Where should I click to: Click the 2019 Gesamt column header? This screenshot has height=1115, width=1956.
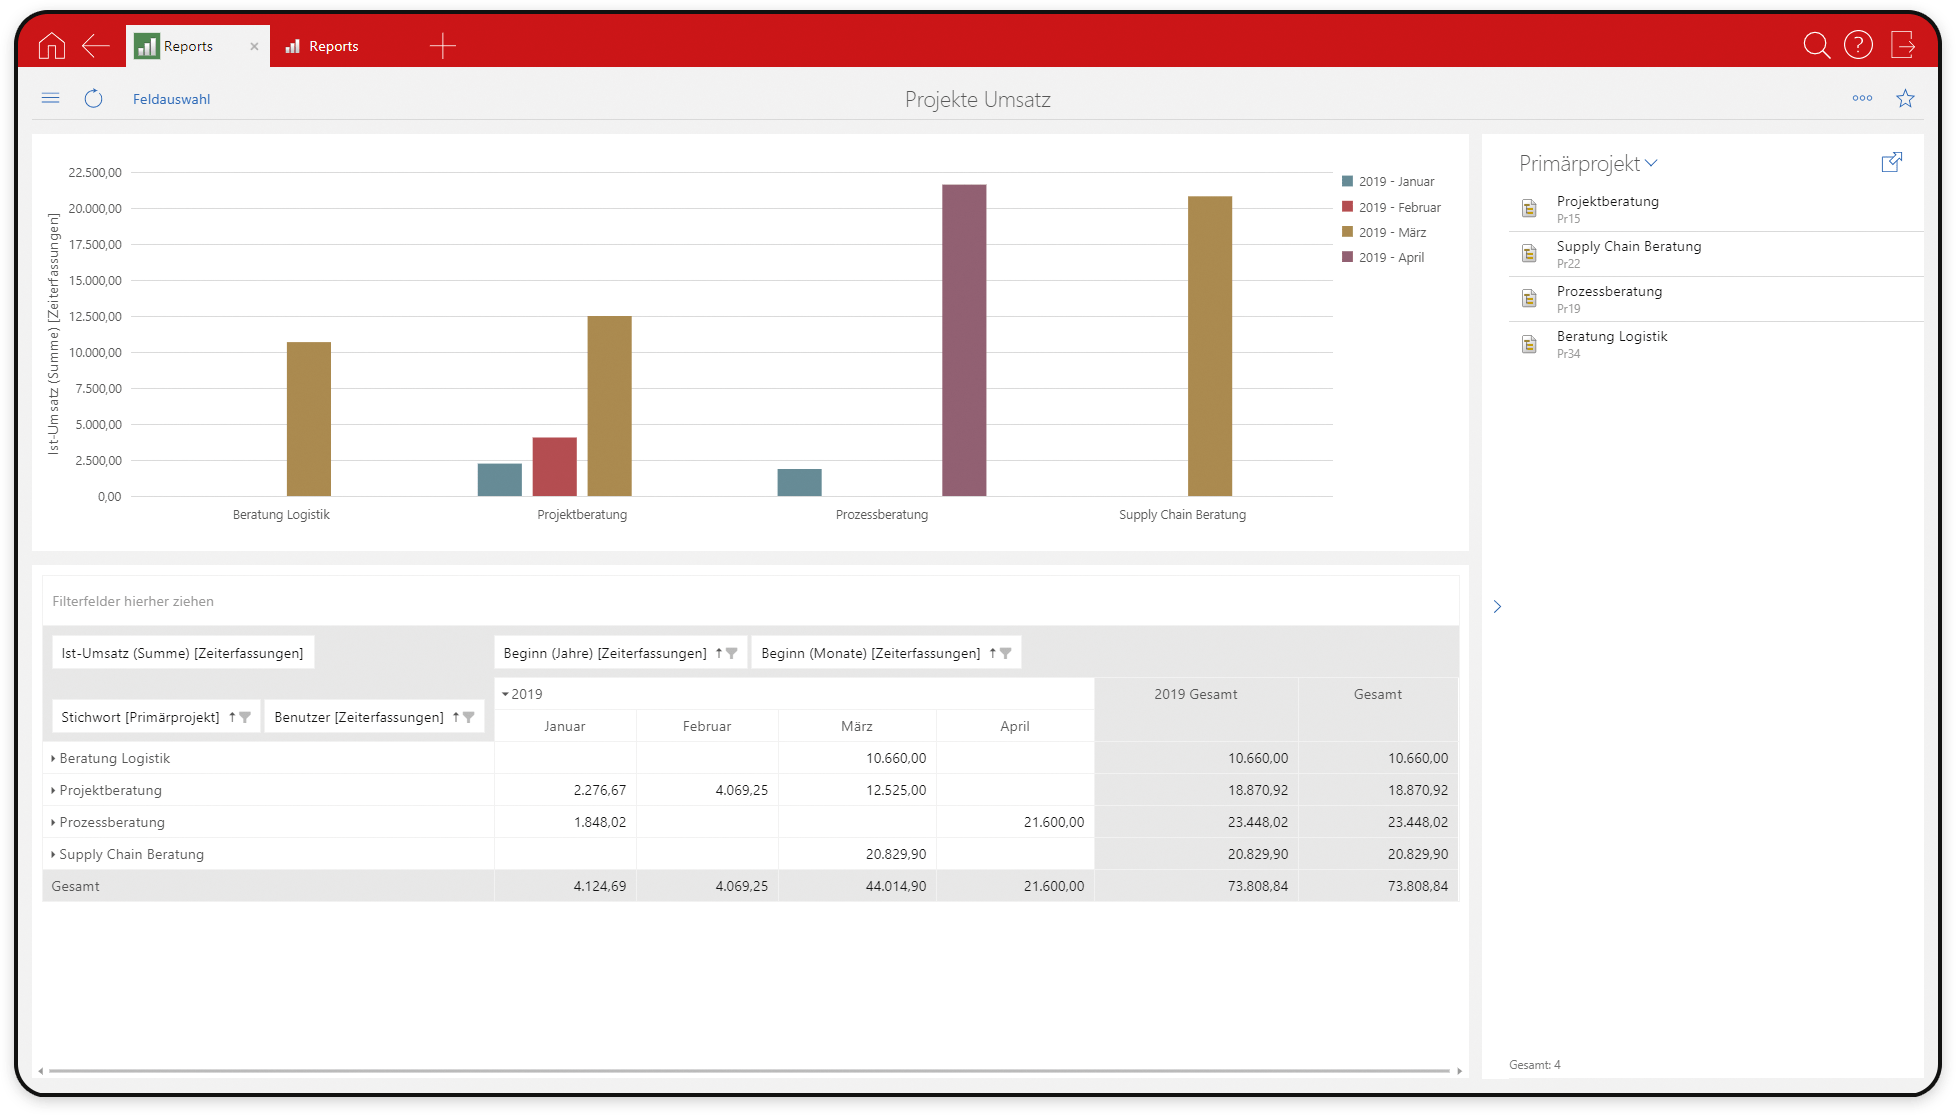[x=1196, y=710]
